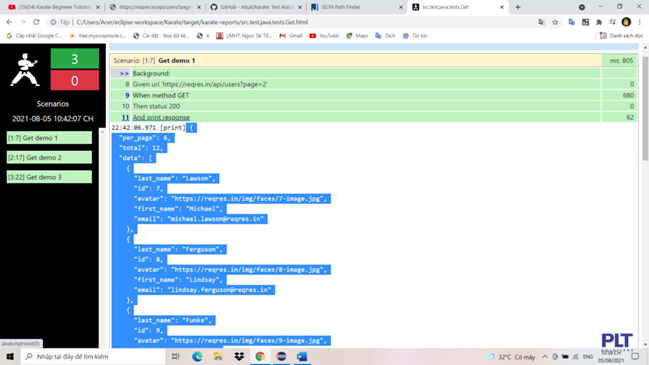
Task: Click the page vertical scrollbar
Action: (x=645, y=108)
